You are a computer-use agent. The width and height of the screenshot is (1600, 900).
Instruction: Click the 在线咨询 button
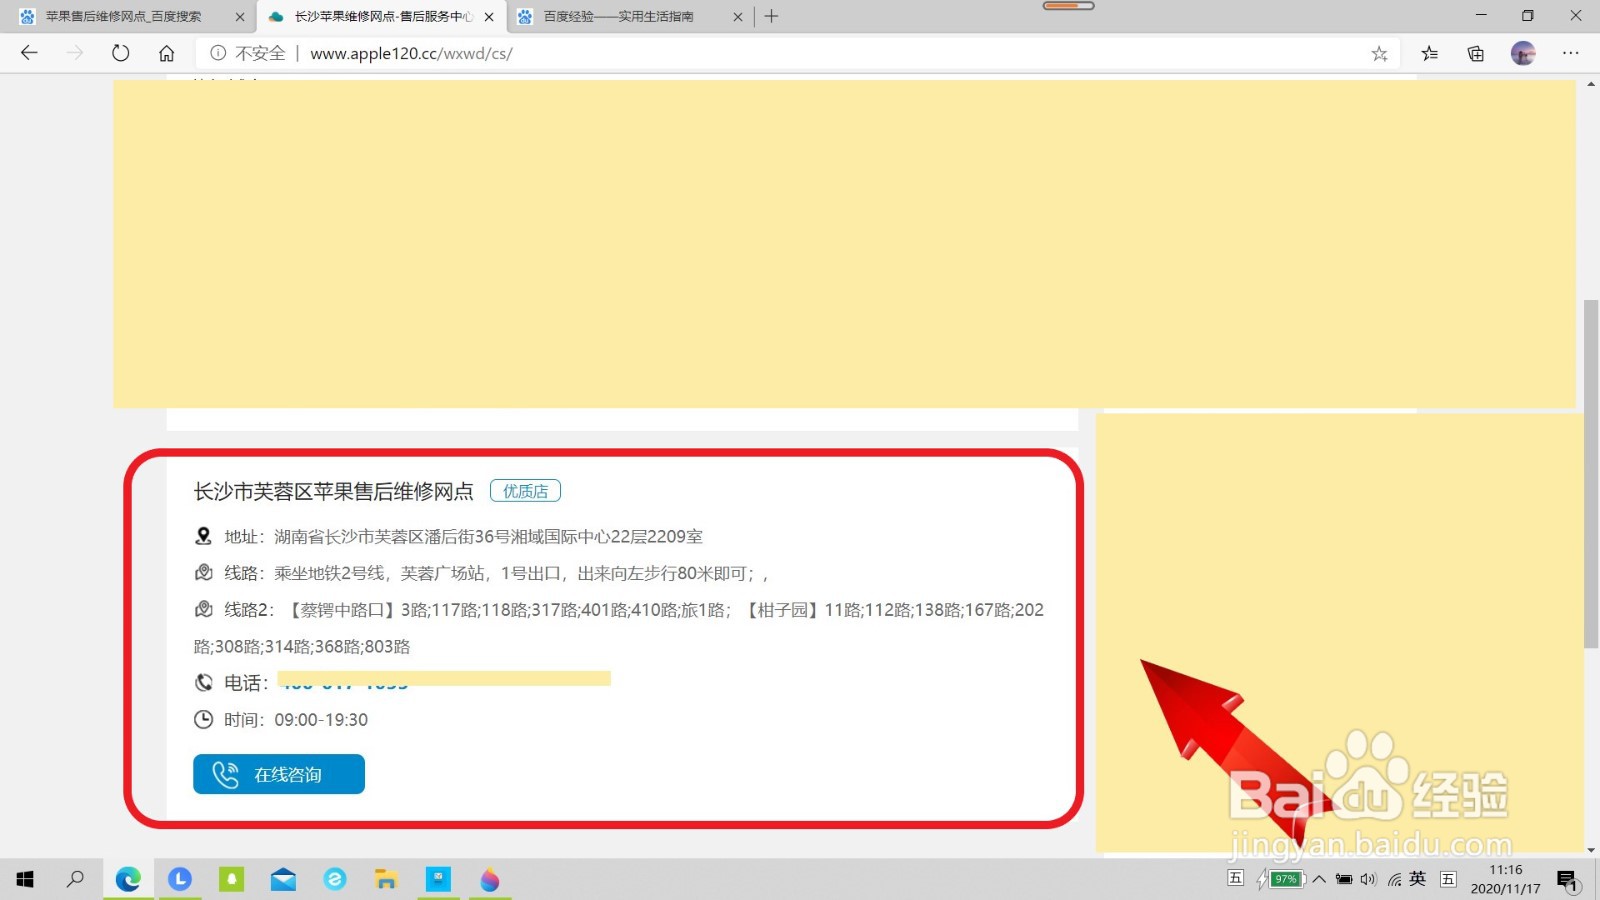tap(279, 774)
